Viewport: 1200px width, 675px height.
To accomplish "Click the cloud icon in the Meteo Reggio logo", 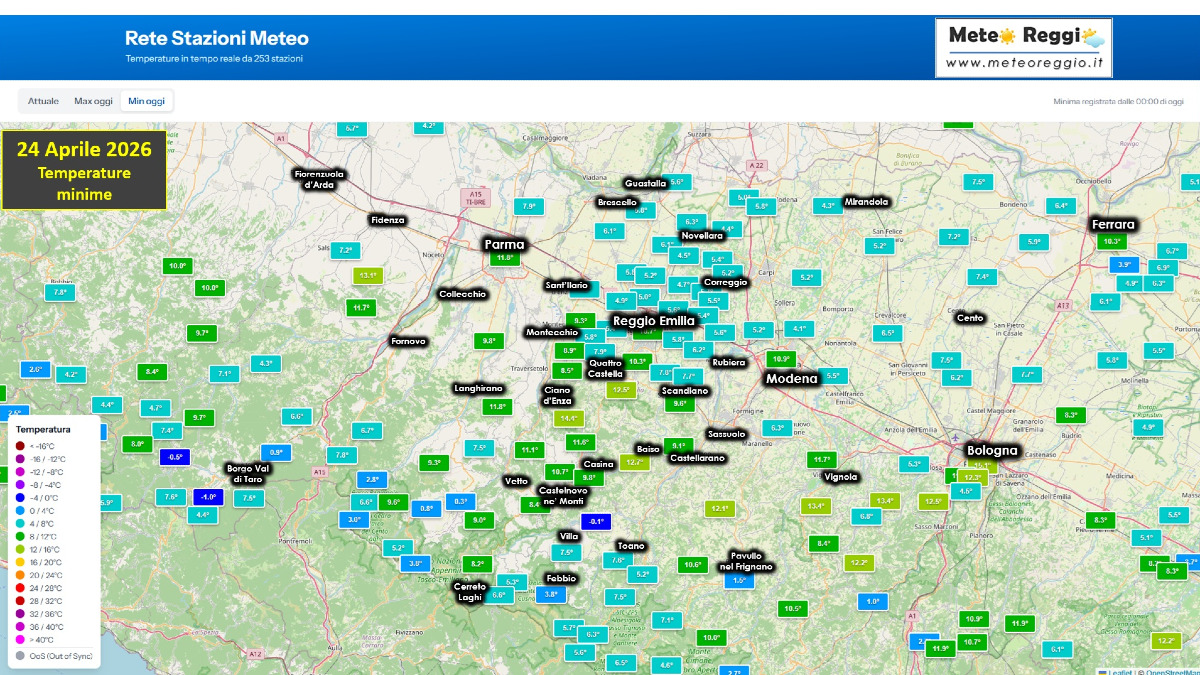I will pos(1095,42).
